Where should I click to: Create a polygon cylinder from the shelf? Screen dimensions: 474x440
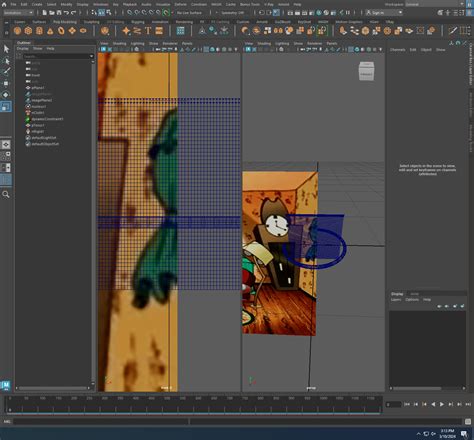(39, 31)
